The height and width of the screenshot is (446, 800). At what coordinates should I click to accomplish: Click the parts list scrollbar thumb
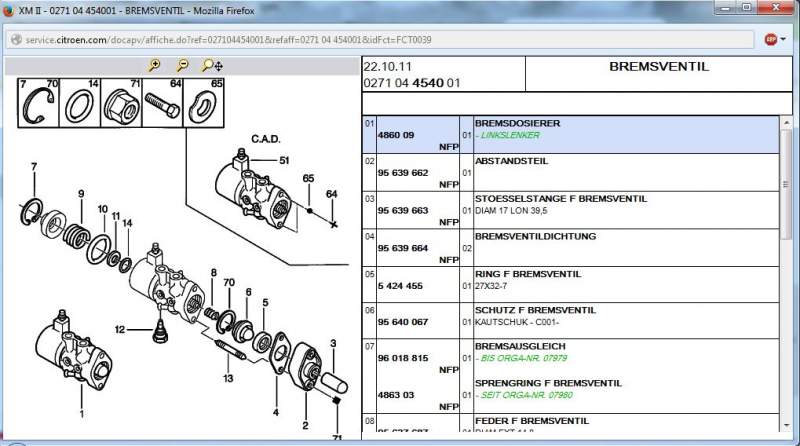point(786,183)
